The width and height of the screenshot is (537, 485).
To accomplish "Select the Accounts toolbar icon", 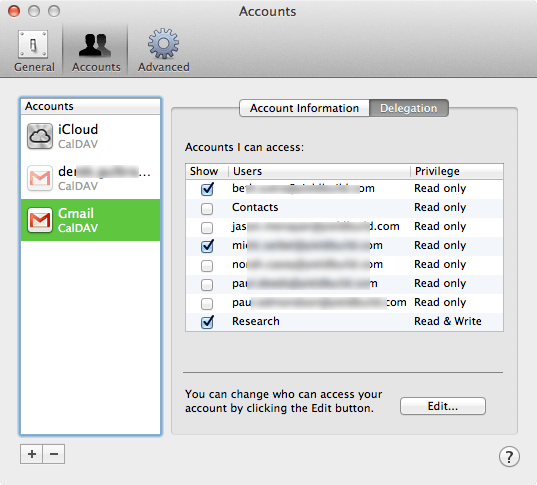I will pyautogui.click(x=96, y=51).
